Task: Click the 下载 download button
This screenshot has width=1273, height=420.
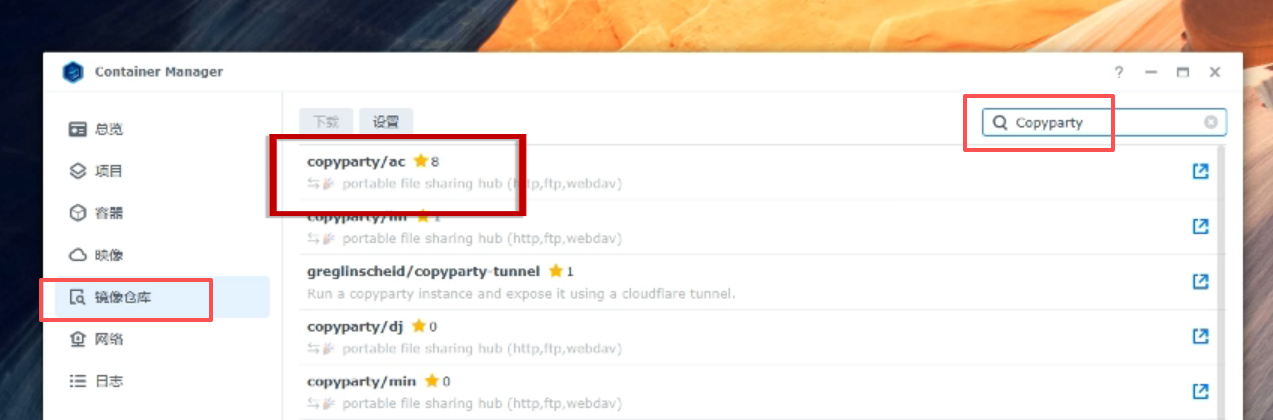Action: [x=326, y=122]
